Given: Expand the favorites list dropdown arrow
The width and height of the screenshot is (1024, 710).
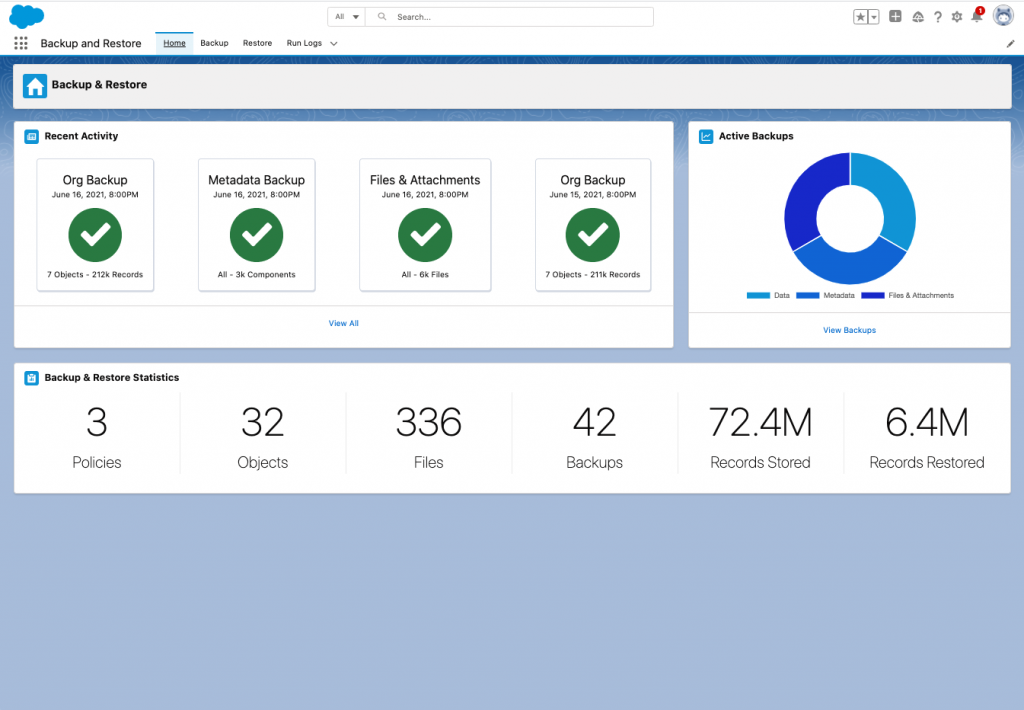Looking at the screenshot, I should 874,17.
